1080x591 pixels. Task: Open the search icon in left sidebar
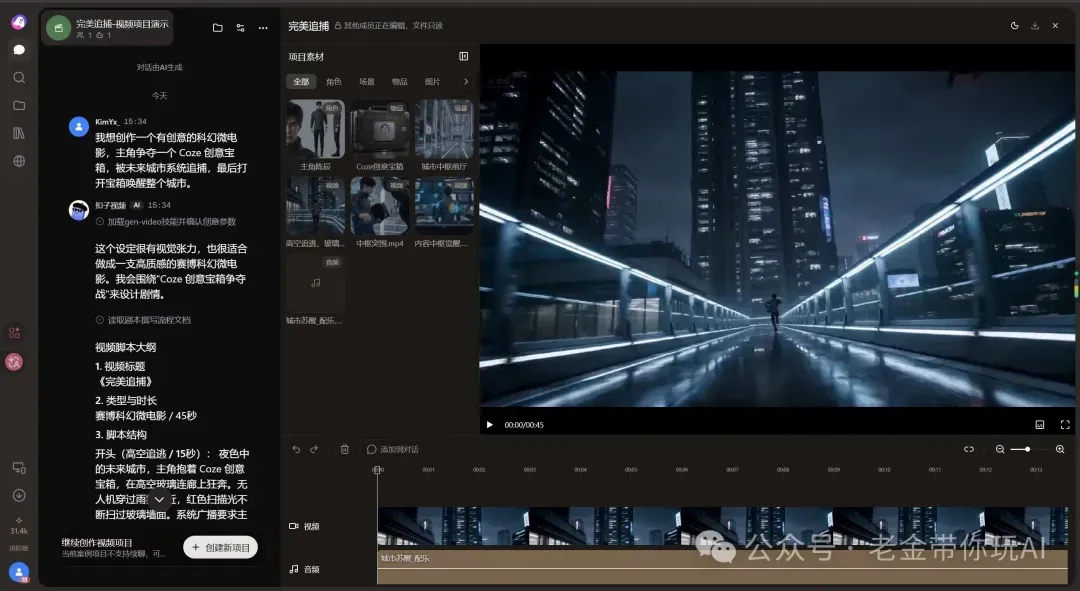tap(19, 77)
